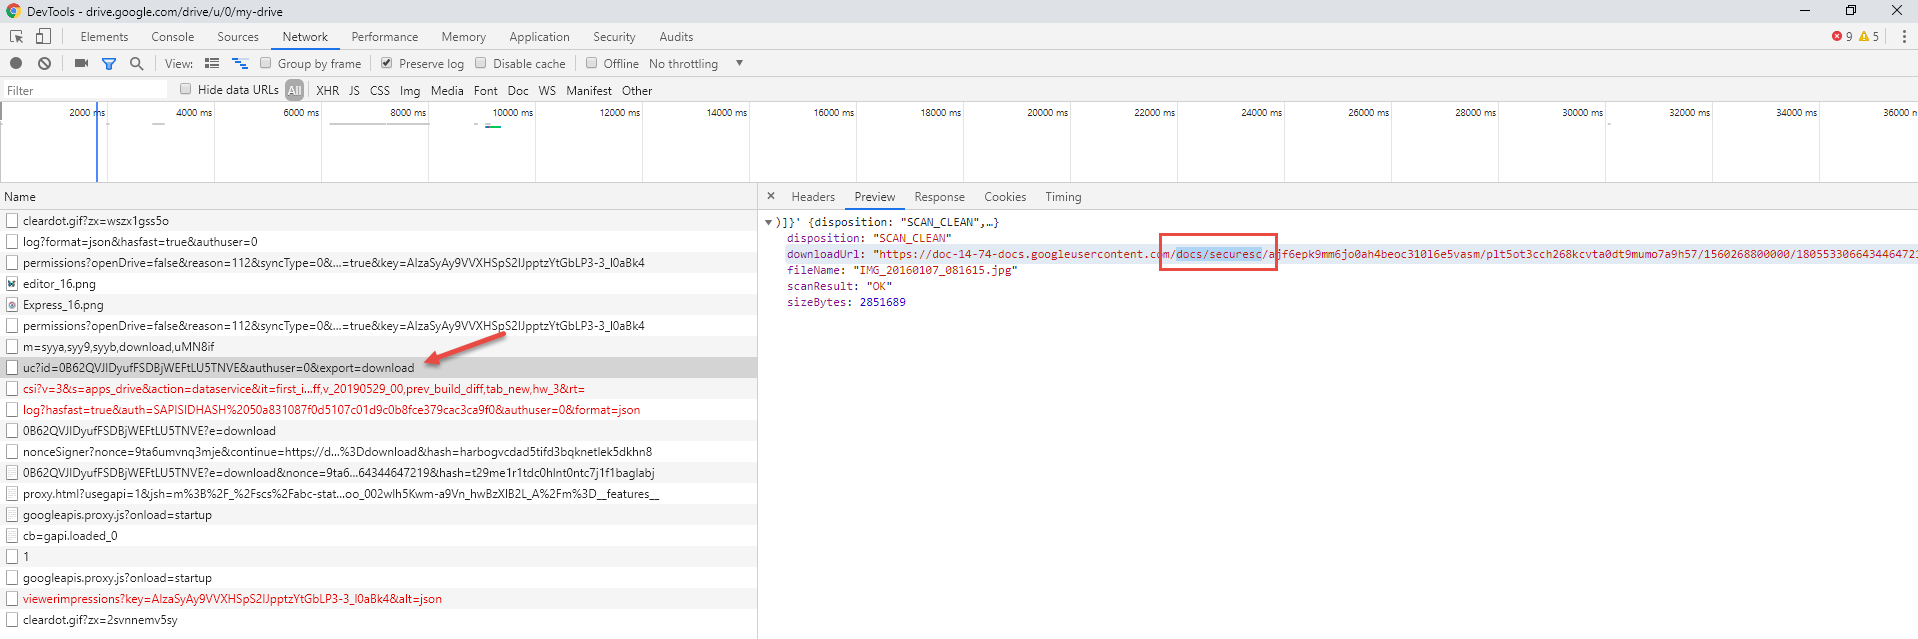Close the request details pane
The width and height of the screenshot is (1918, 639).
(x=771, y=196)
